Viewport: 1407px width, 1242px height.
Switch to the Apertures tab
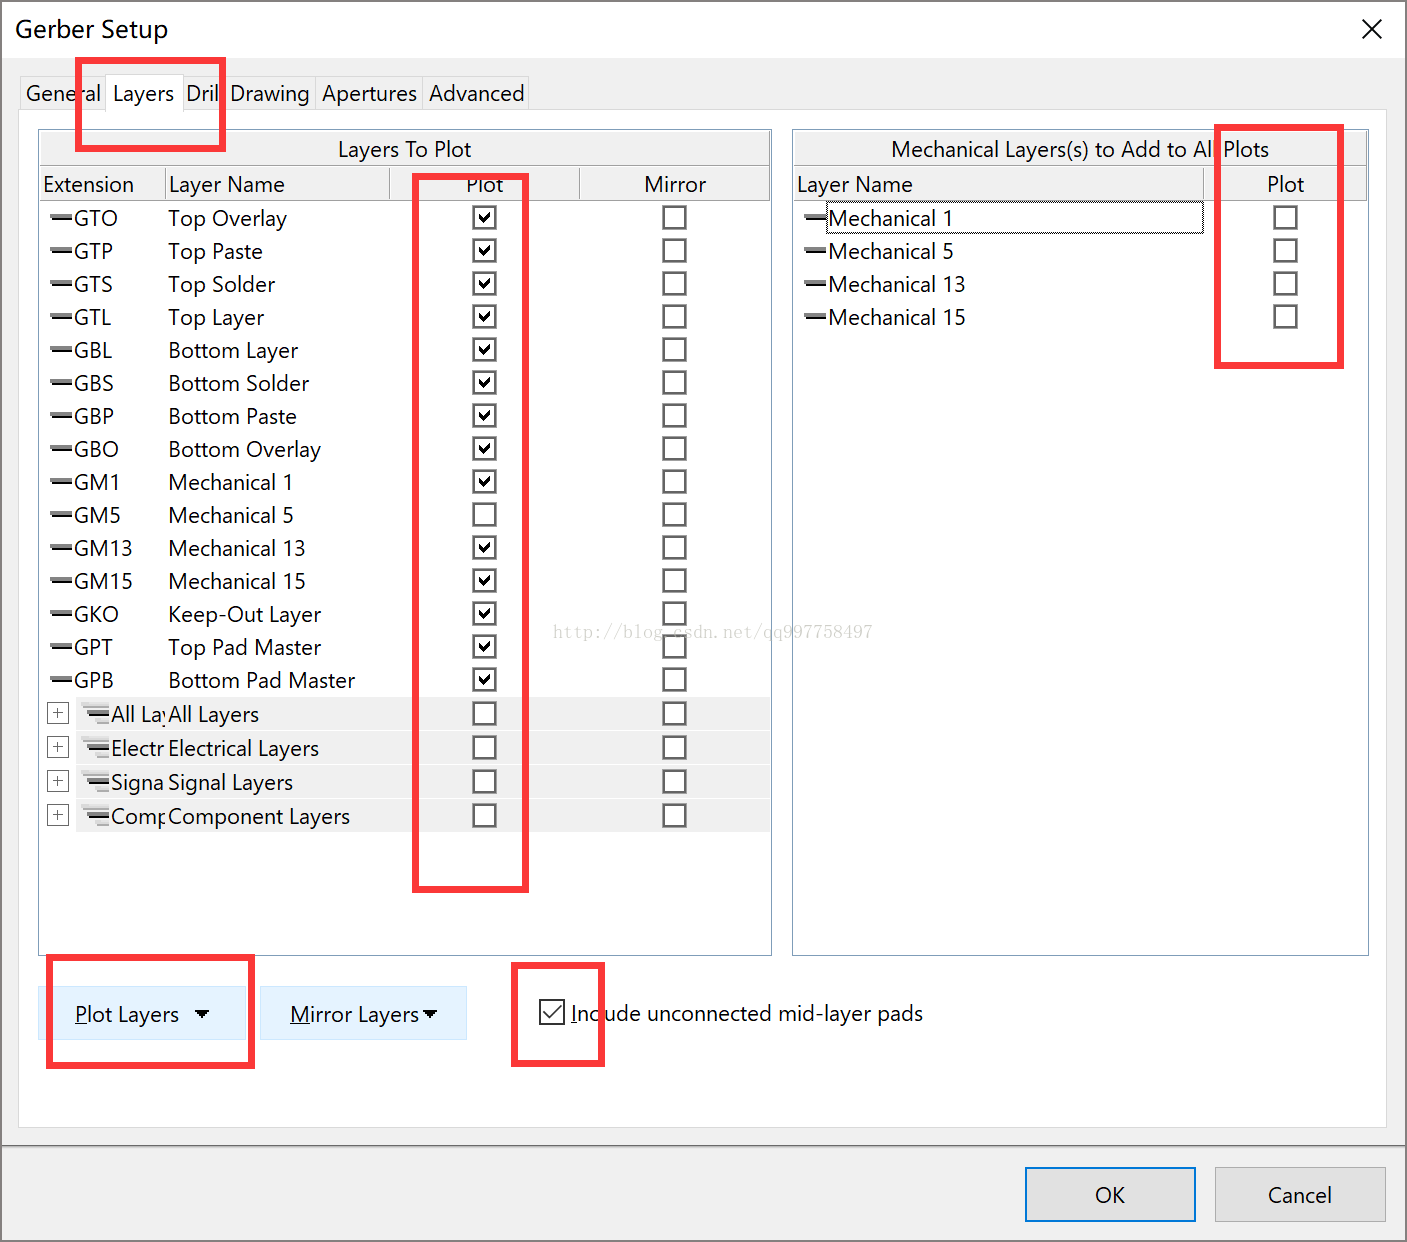(x=369, y=93)
